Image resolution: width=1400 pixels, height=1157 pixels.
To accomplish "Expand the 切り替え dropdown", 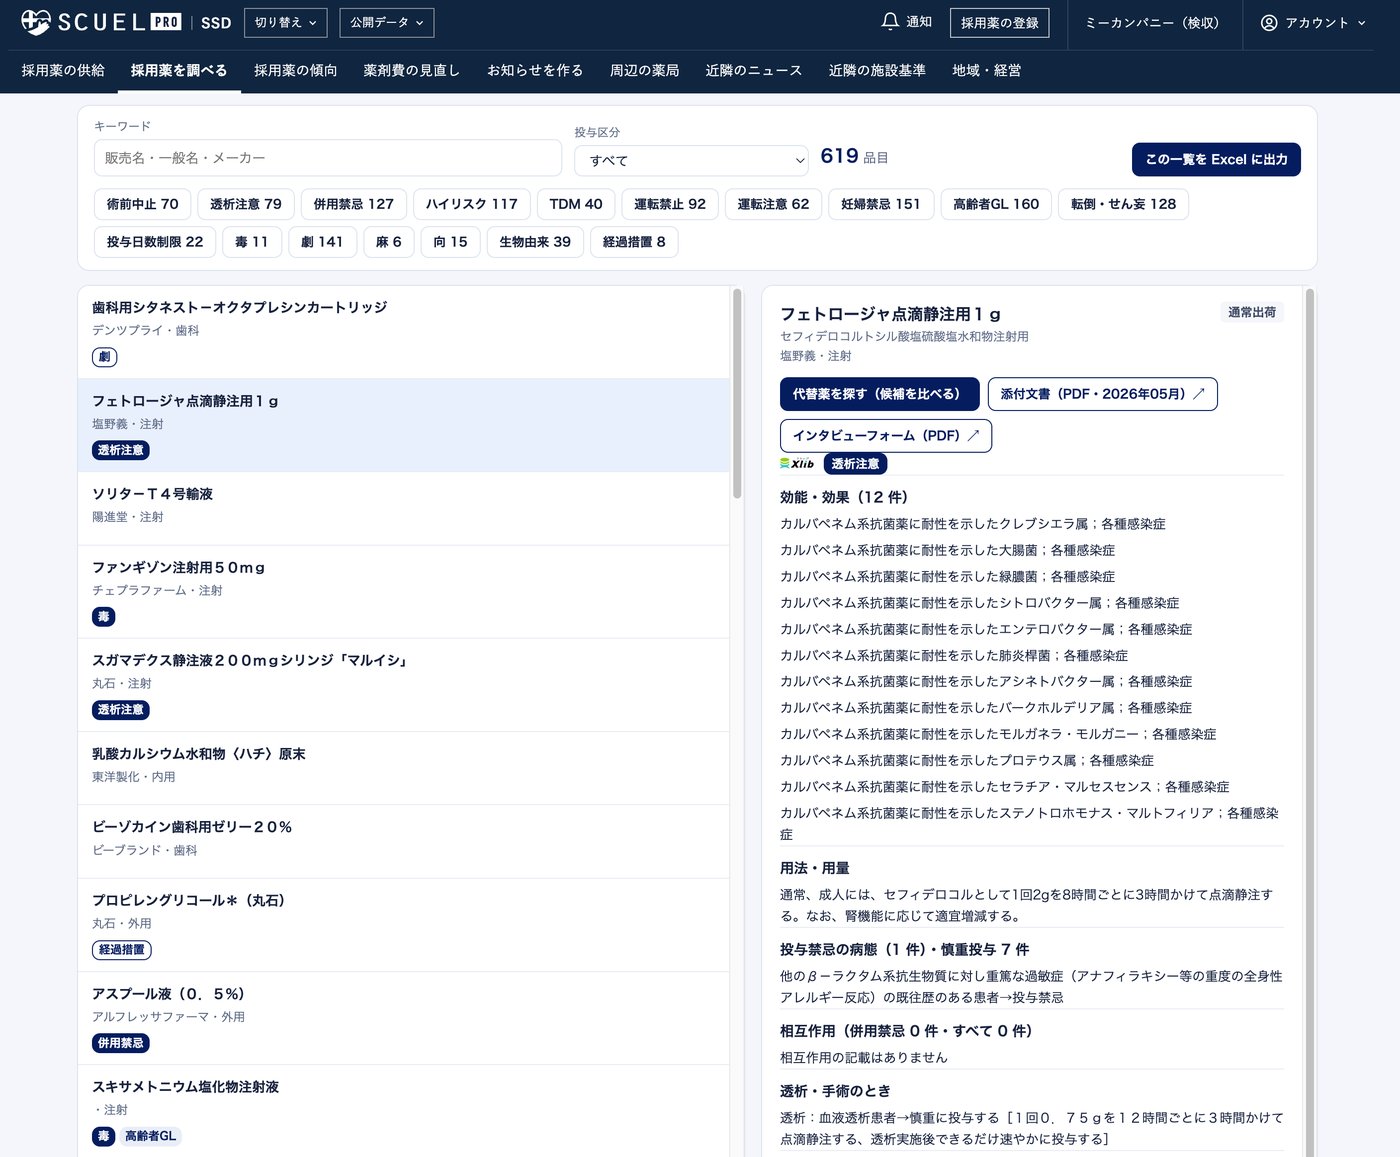I will 286,22.
